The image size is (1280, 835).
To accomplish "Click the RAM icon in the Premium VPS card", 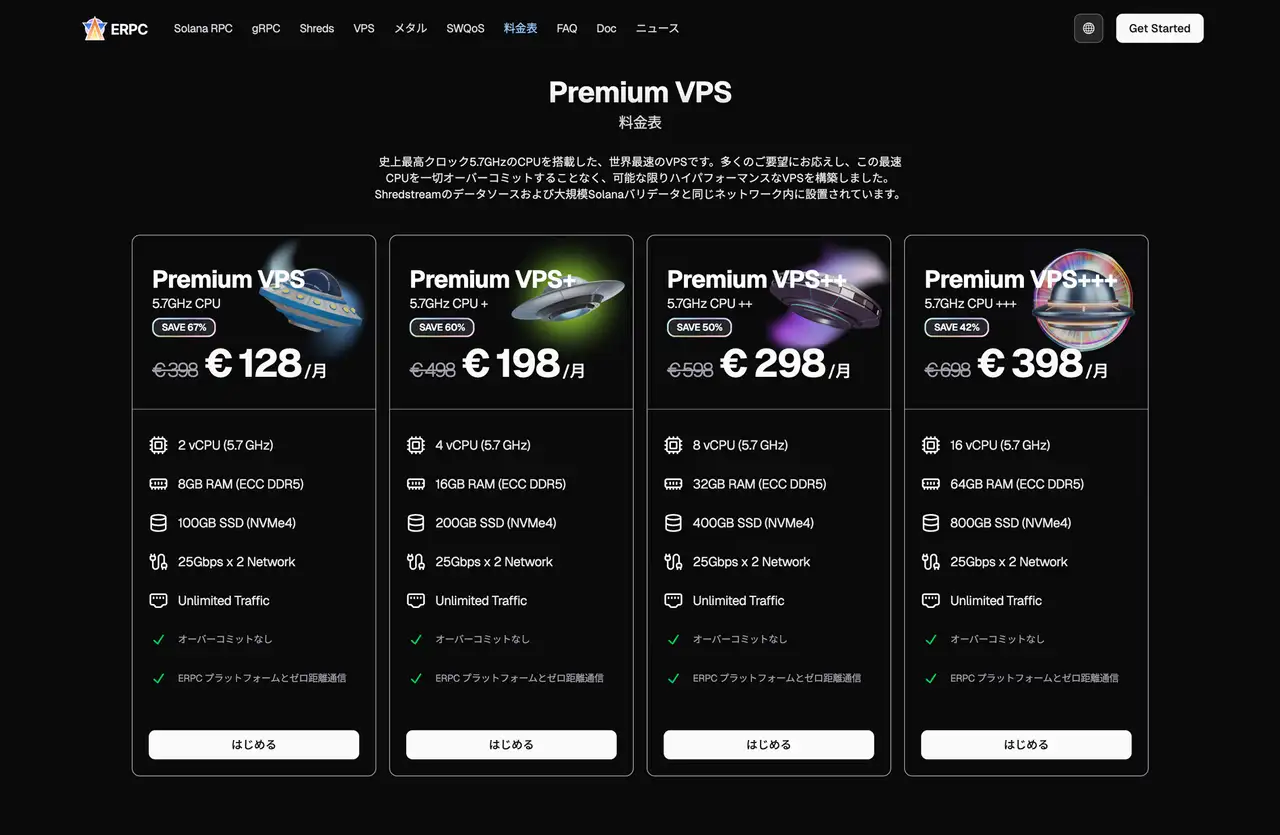I will coord(158,483).
